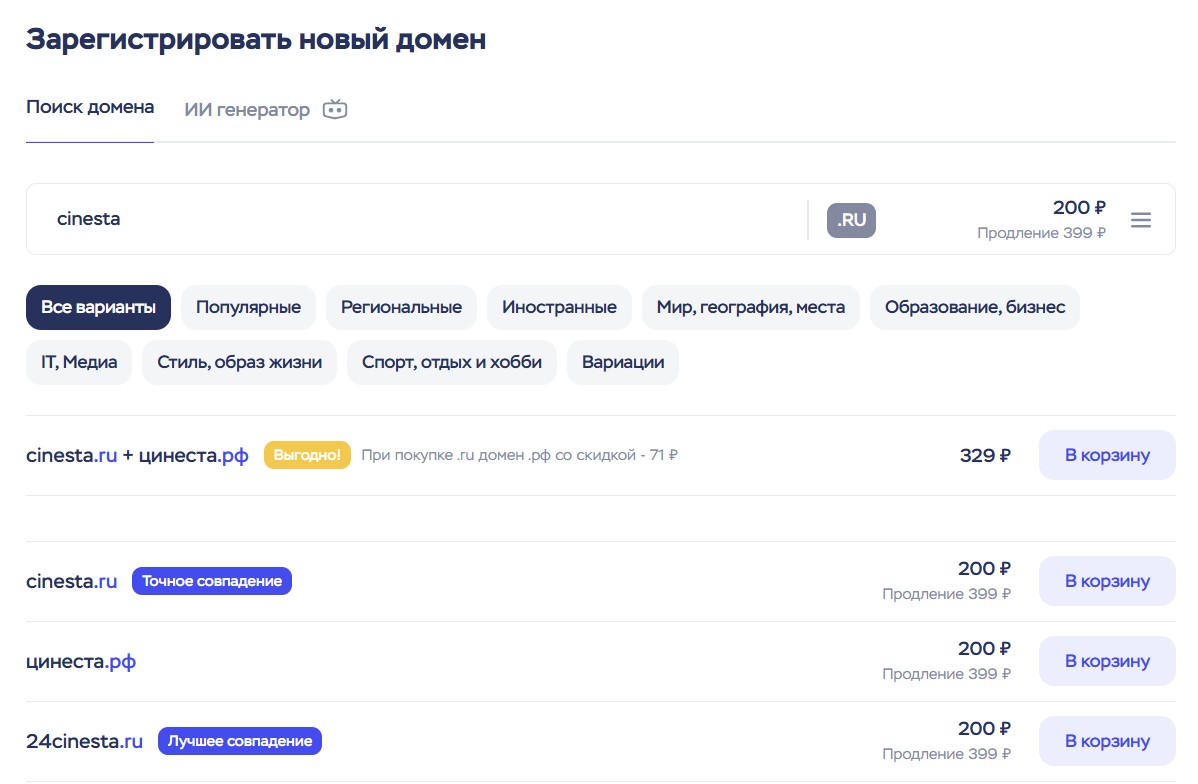Select the IT, Медиа filter chip
The height and width of the screenshot is (784, 1198).
pos(79,362)
